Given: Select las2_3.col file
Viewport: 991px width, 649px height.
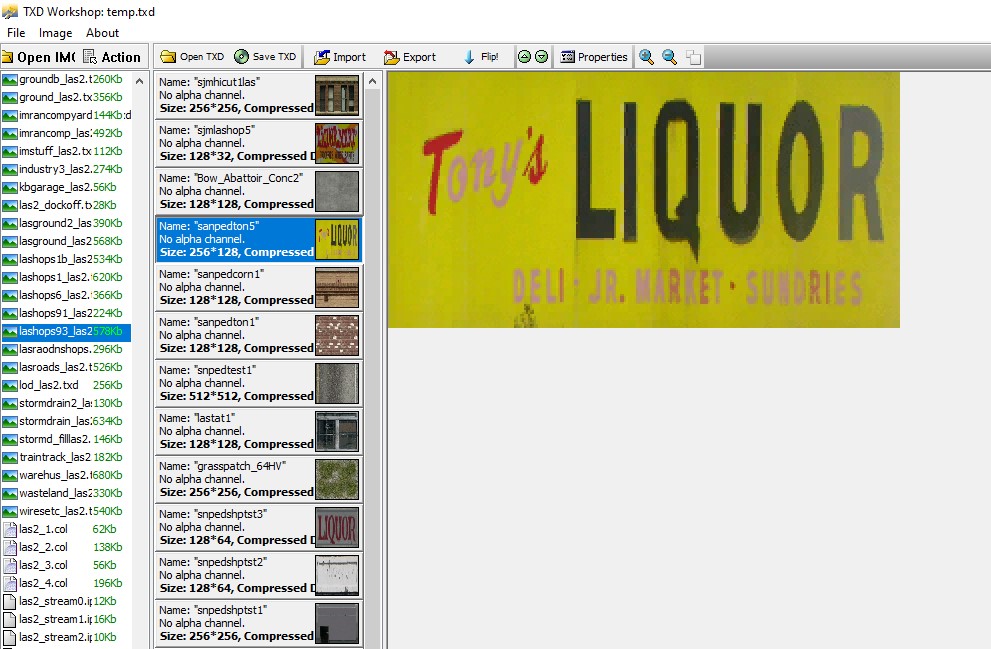Looking at the screenshot, I should 66,566.
